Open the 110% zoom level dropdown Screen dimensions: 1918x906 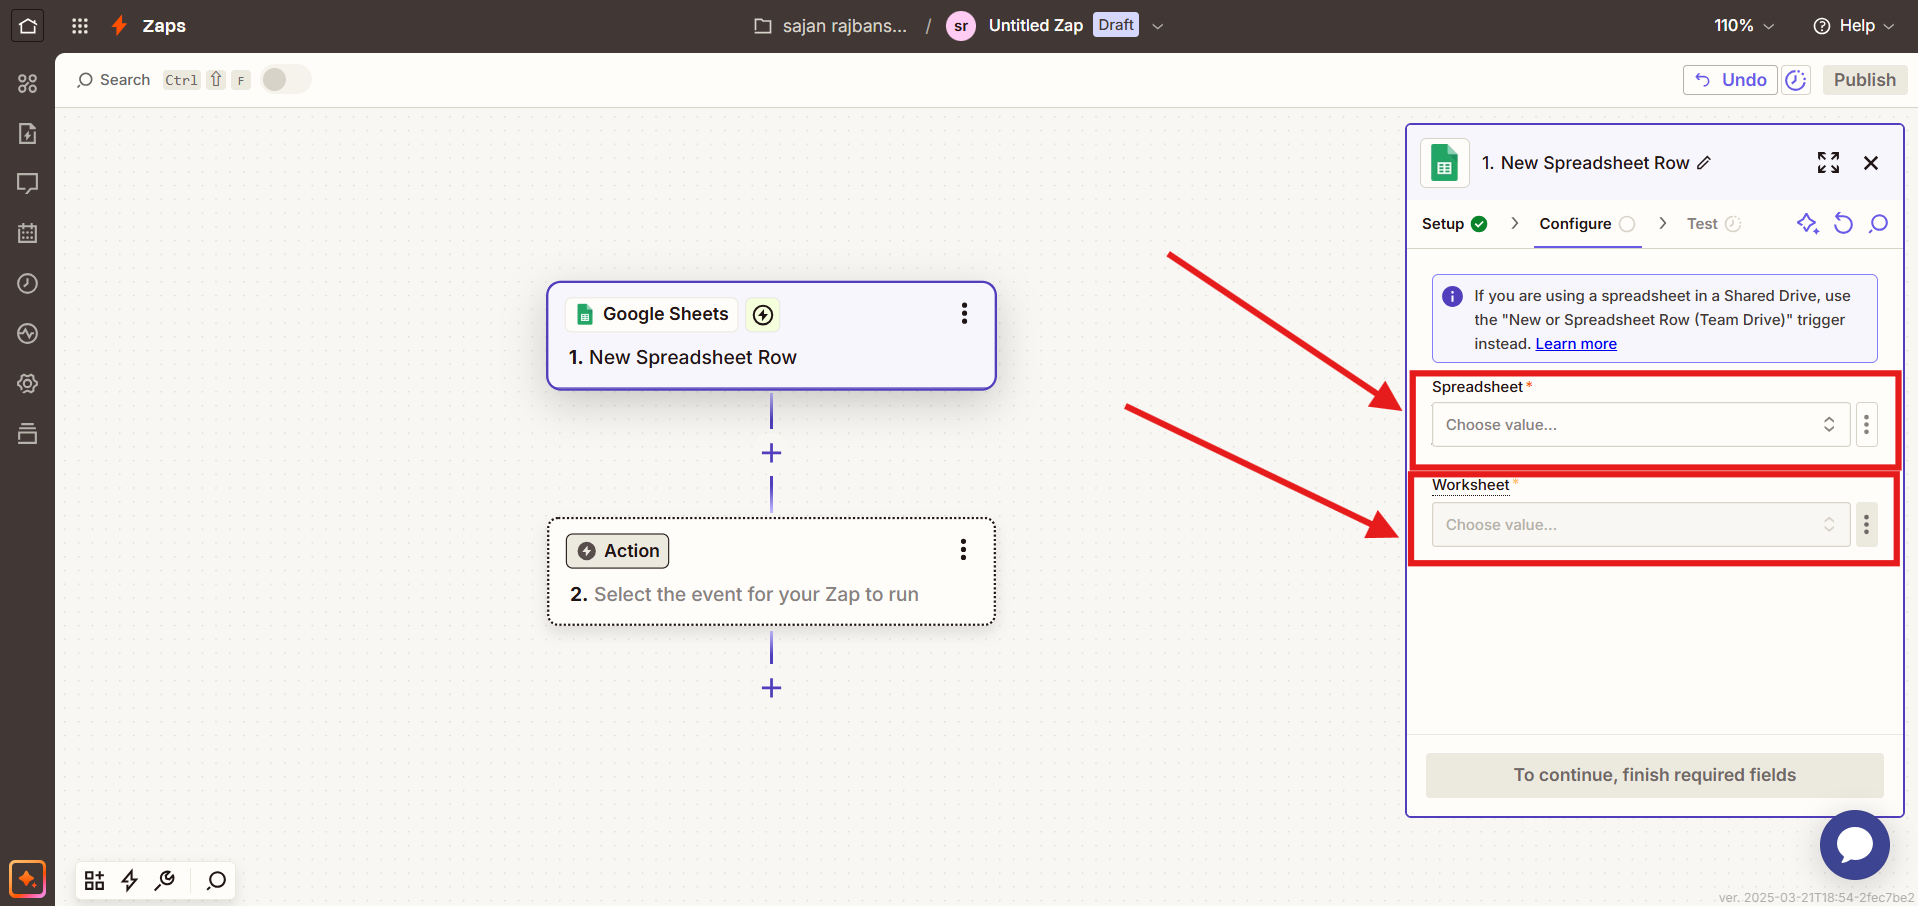pyautogui.click(x=1744, y=26)
